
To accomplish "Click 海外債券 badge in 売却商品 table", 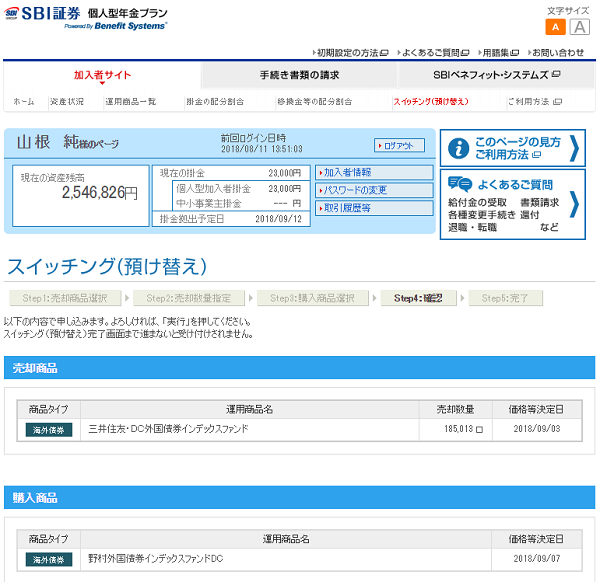I will pyautogui.click(x=49, y=430).
